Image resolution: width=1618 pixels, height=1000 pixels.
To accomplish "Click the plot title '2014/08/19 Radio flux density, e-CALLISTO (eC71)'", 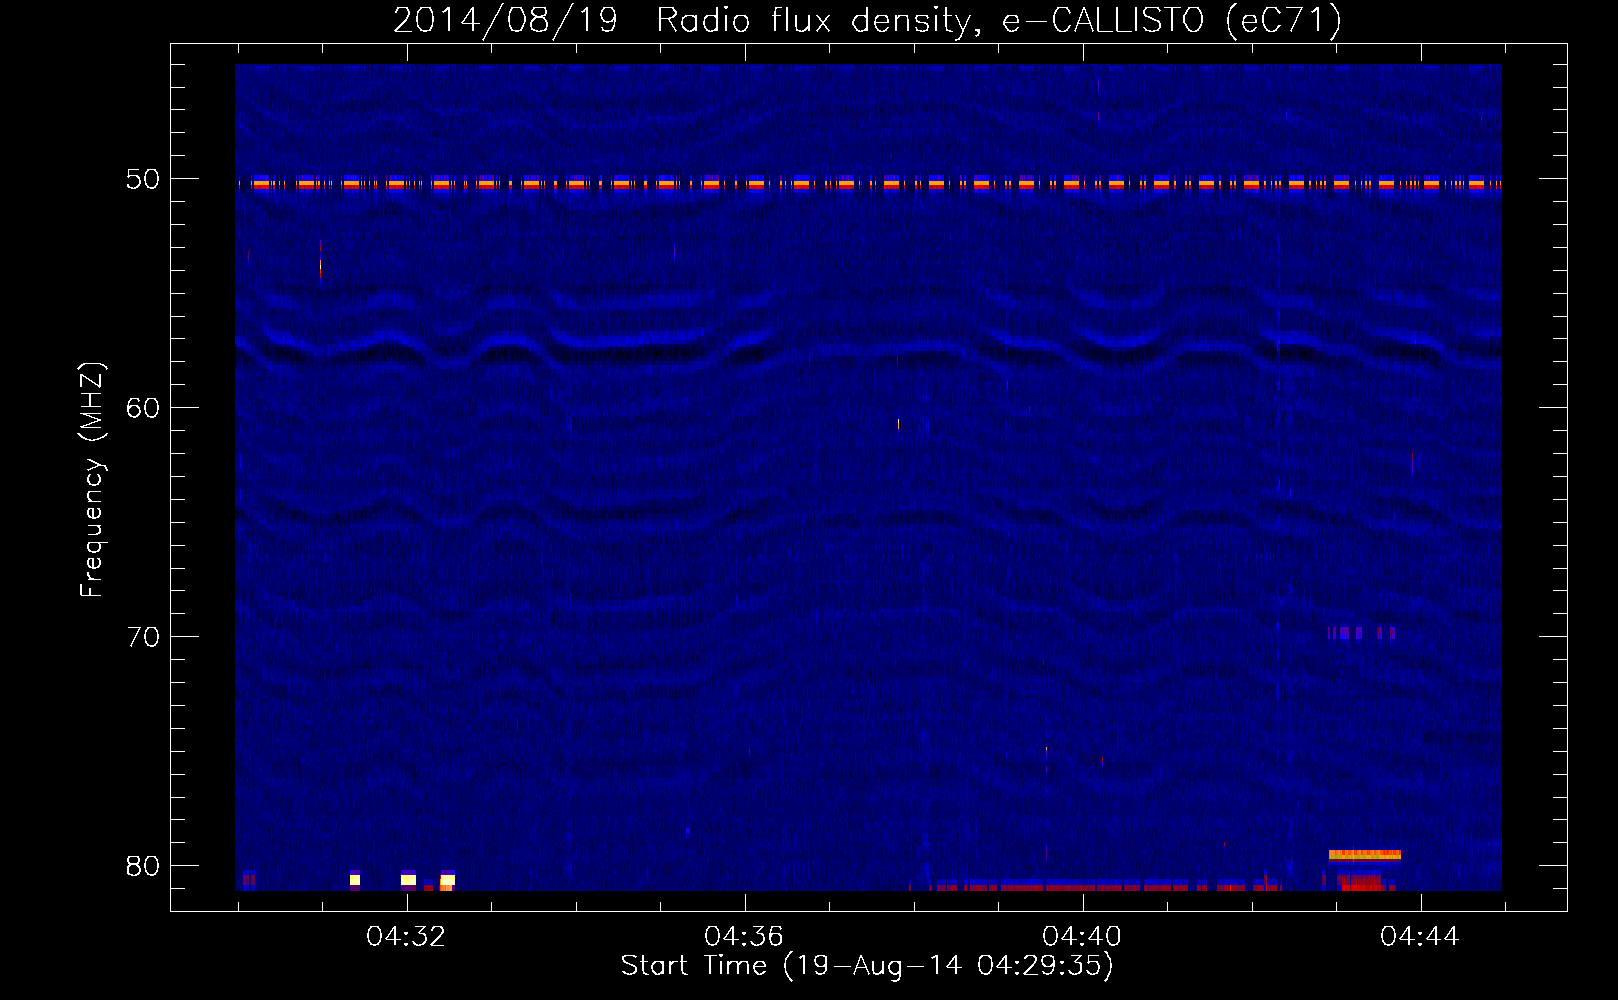I will [x=867, y=20].
